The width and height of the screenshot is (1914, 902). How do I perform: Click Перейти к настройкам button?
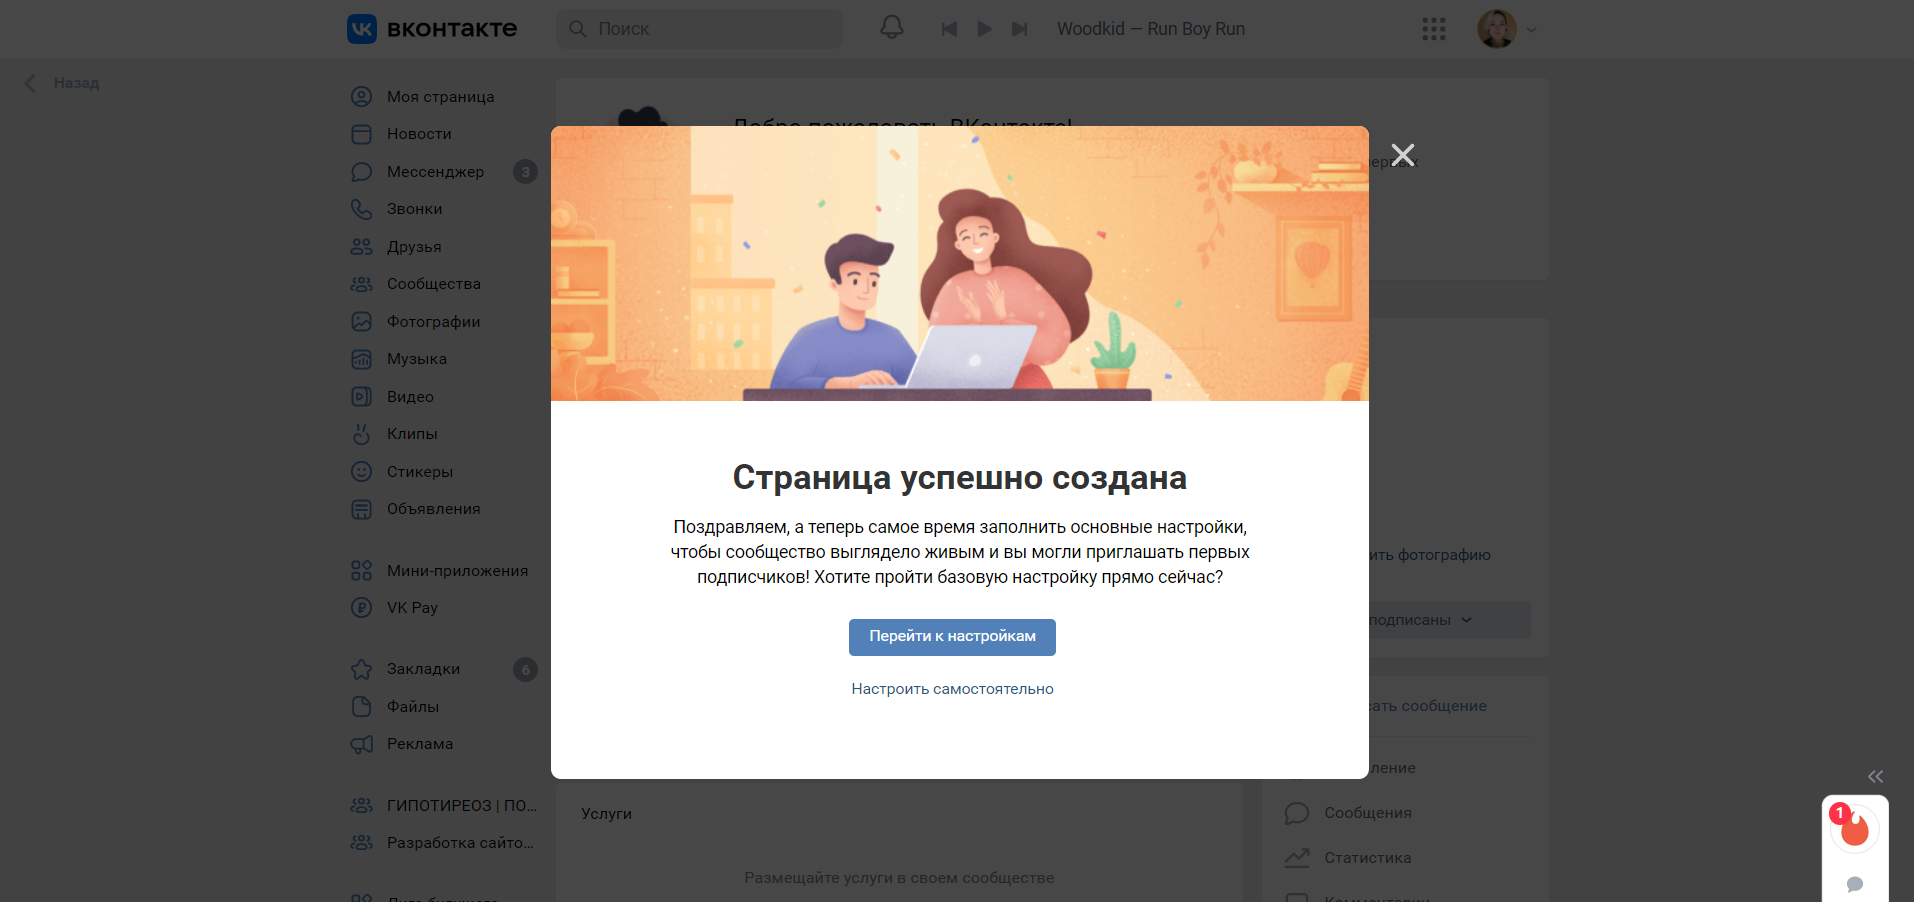[x=952, y=637]
